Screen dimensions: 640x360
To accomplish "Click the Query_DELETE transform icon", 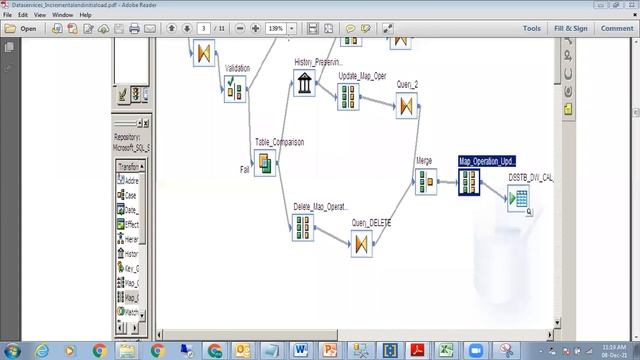I will (362, 244).
